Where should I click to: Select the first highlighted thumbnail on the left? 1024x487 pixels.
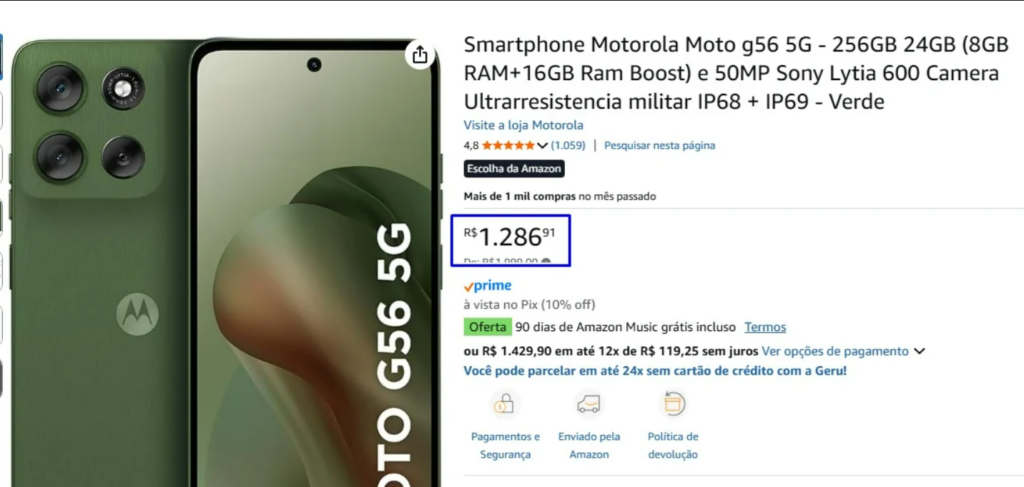coord(1,57)
